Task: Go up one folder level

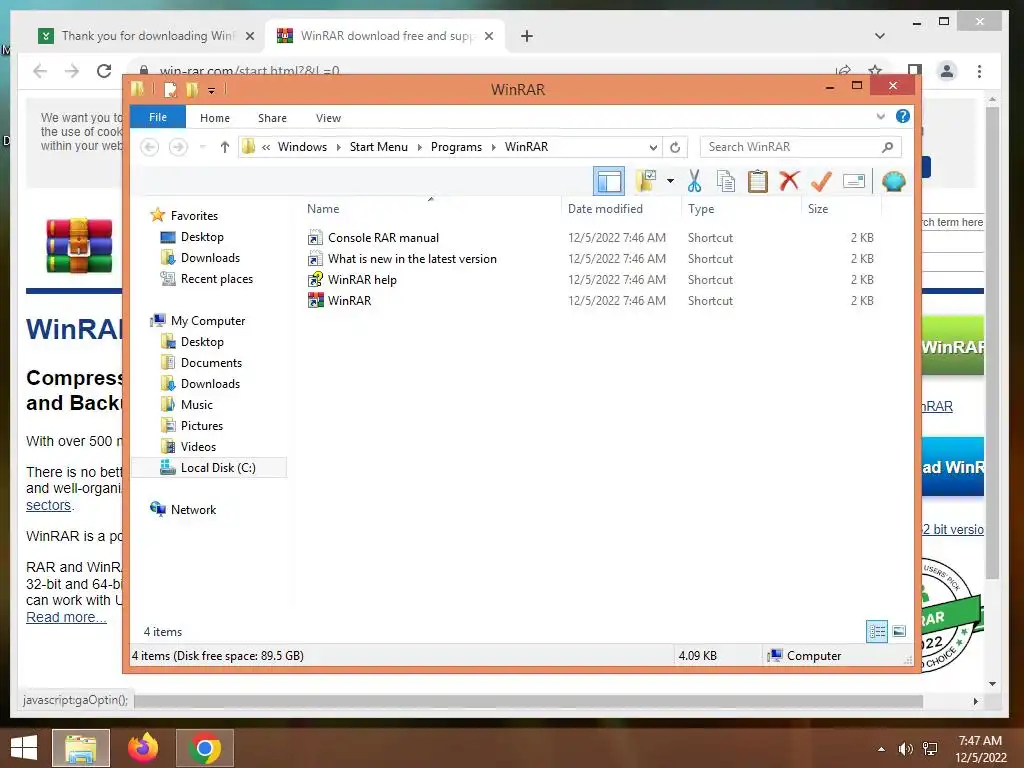Action: click(x=225, y=147)
